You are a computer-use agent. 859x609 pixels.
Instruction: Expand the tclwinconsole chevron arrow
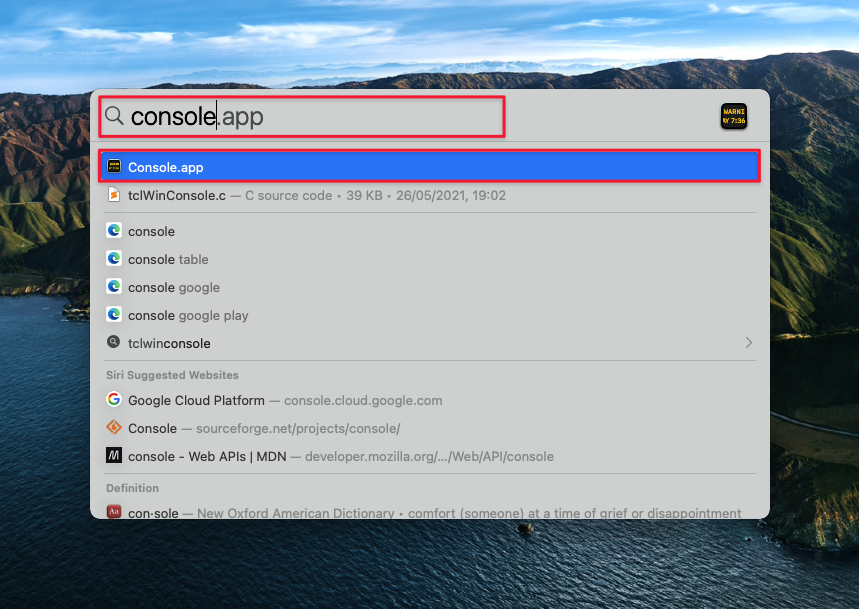[748, 343]
